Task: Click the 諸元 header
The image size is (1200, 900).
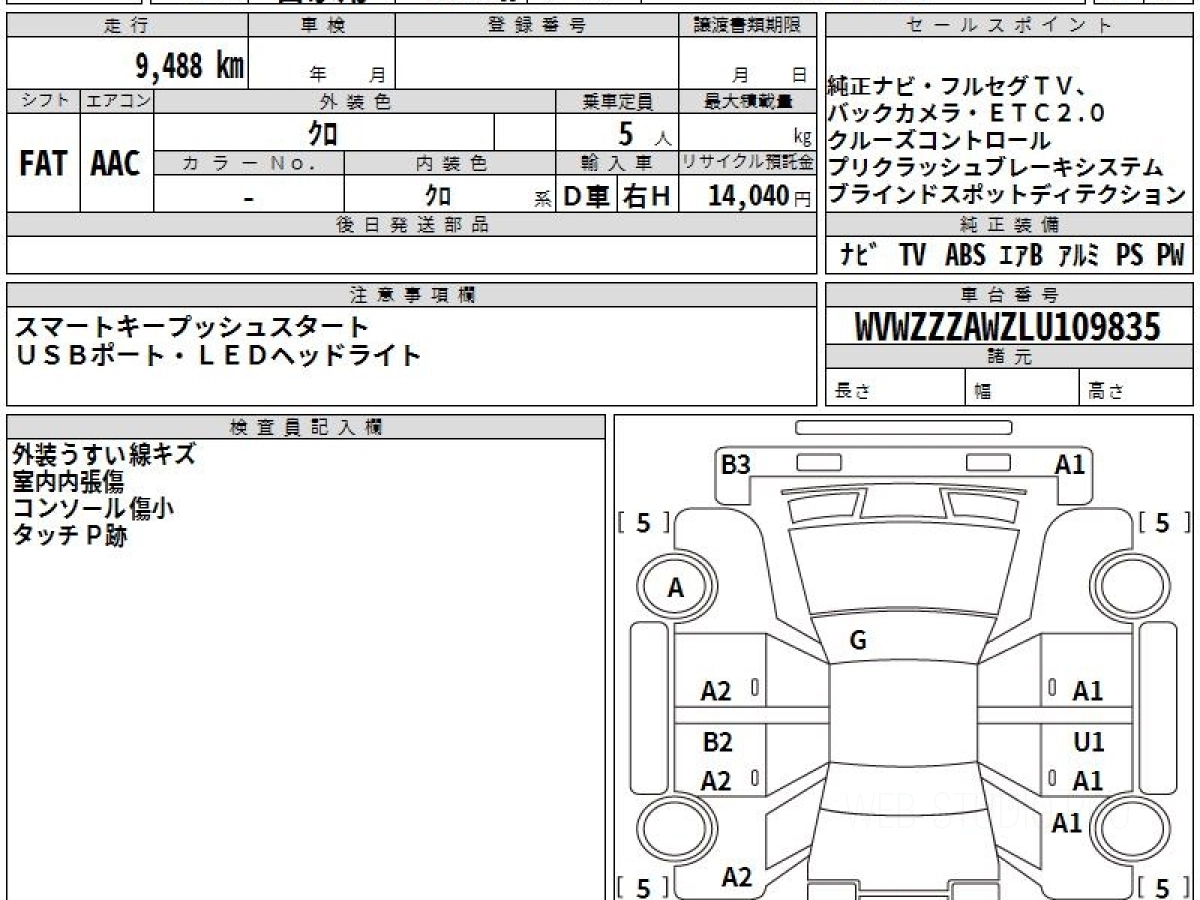Action: 1010,357
